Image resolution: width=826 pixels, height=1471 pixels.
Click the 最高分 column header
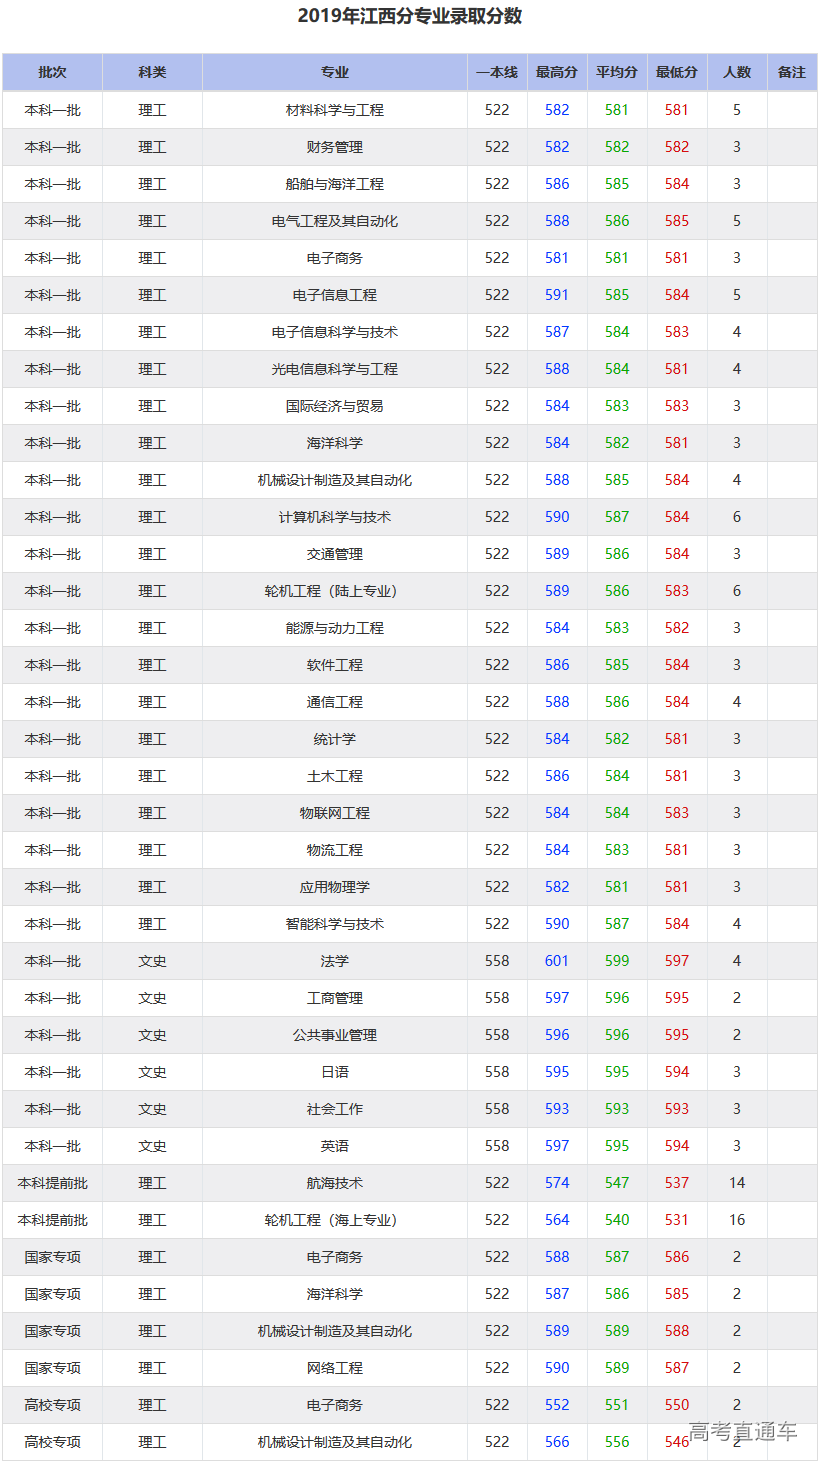[557, 72]
